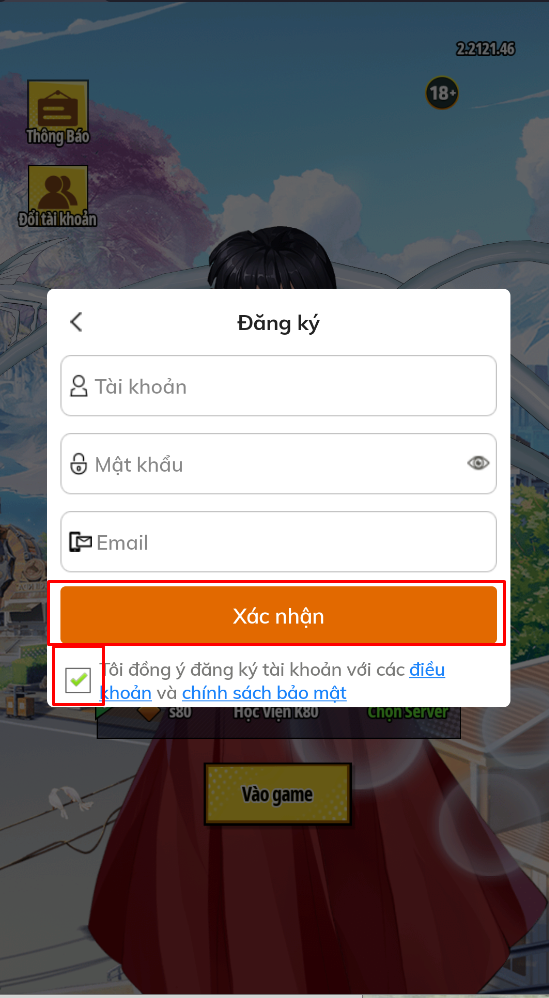Viewport: 549px width, 998px height.
Task: Open the Chọn Server selector
Action: point(408,713)
